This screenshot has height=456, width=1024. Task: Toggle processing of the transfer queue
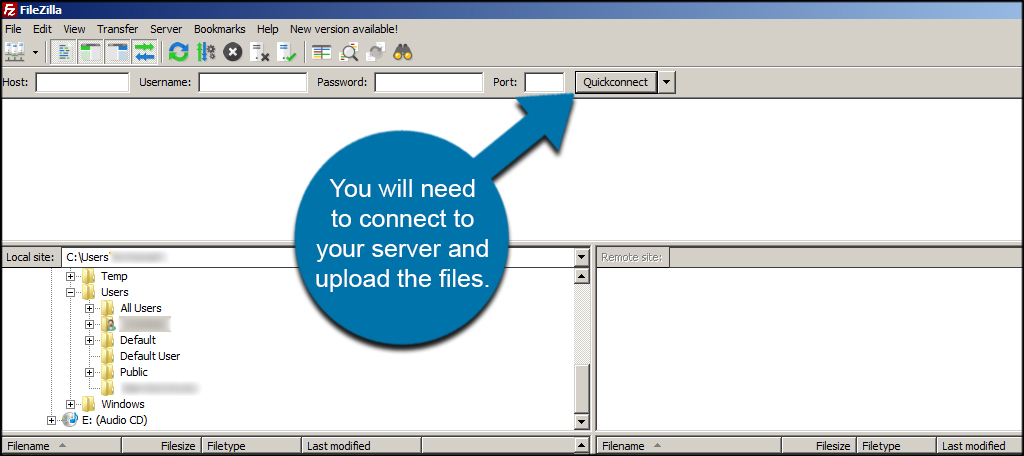[206, 52]
